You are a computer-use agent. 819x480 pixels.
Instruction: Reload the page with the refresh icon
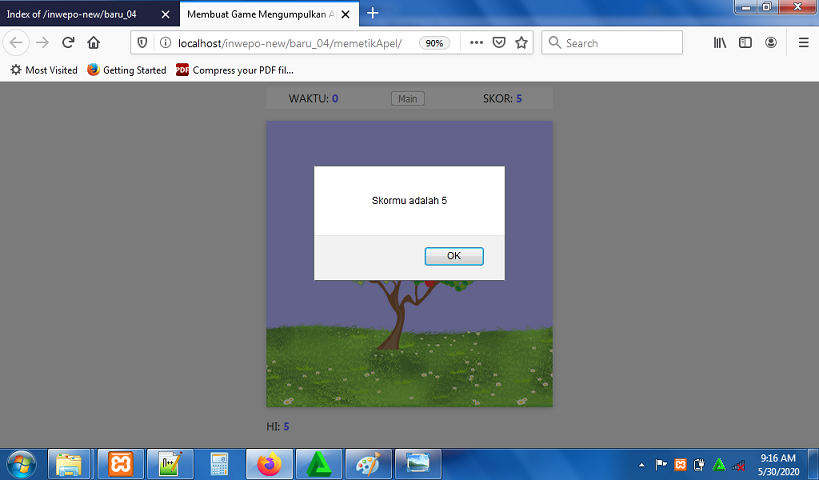click(68, 43)
